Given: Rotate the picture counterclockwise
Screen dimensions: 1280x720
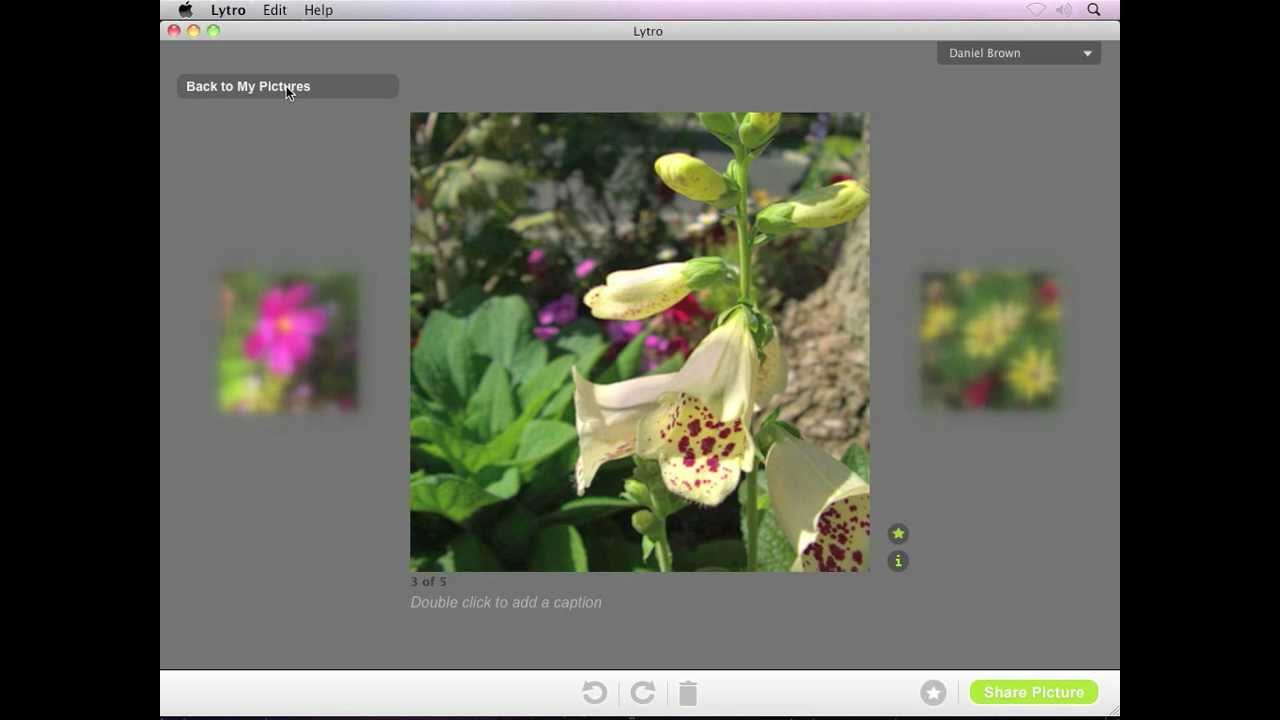Looking at the screenshot, I should point(594,693).
